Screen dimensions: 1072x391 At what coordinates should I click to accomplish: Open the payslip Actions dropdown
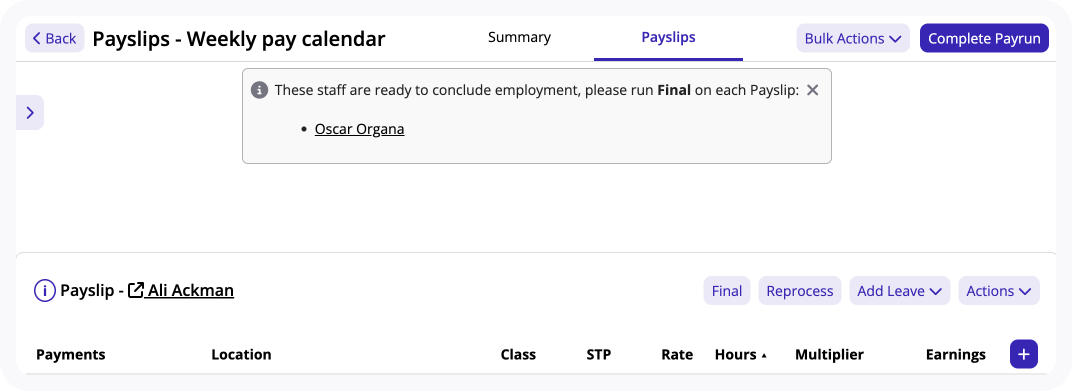pyautogui.click(x=999, y=291)
